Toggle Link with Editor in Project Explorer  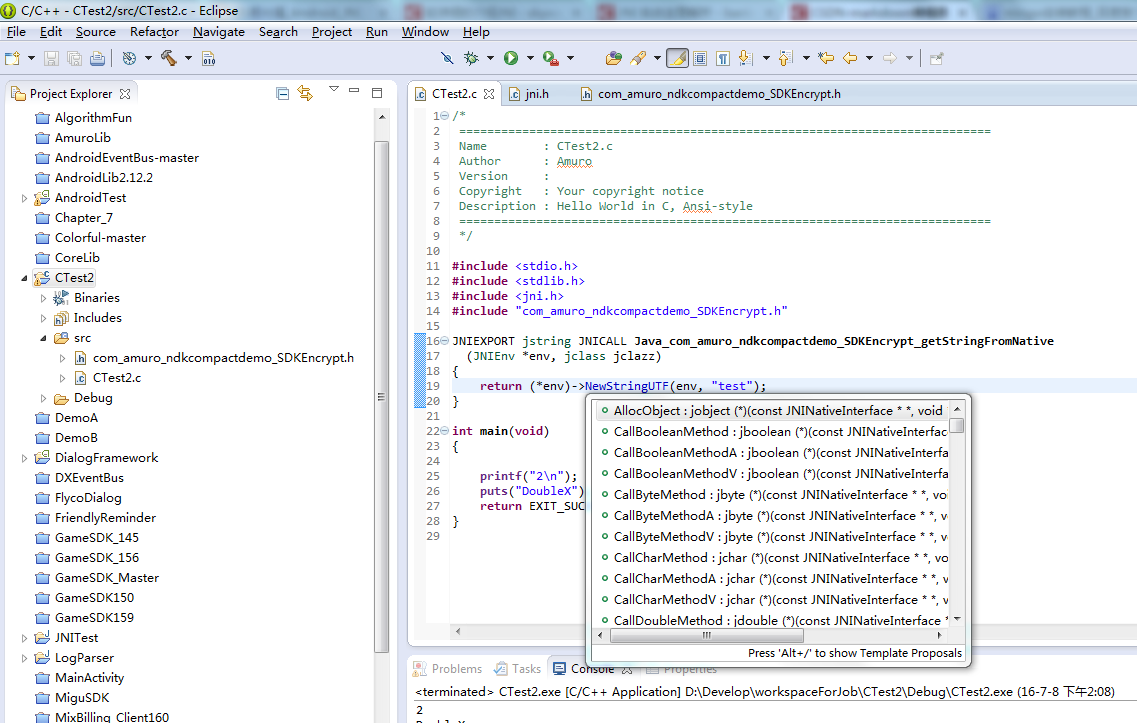(305, 93)
